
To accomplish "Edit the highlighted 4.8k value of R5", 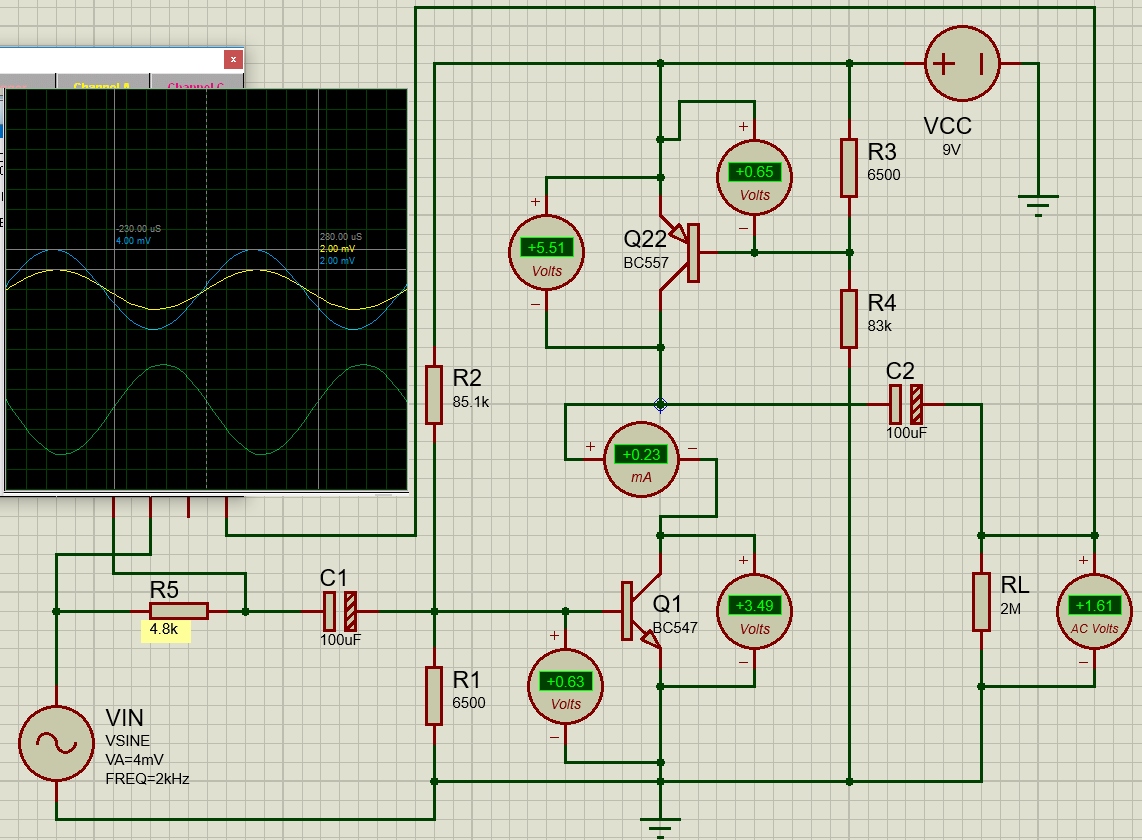I will (164, 629).
